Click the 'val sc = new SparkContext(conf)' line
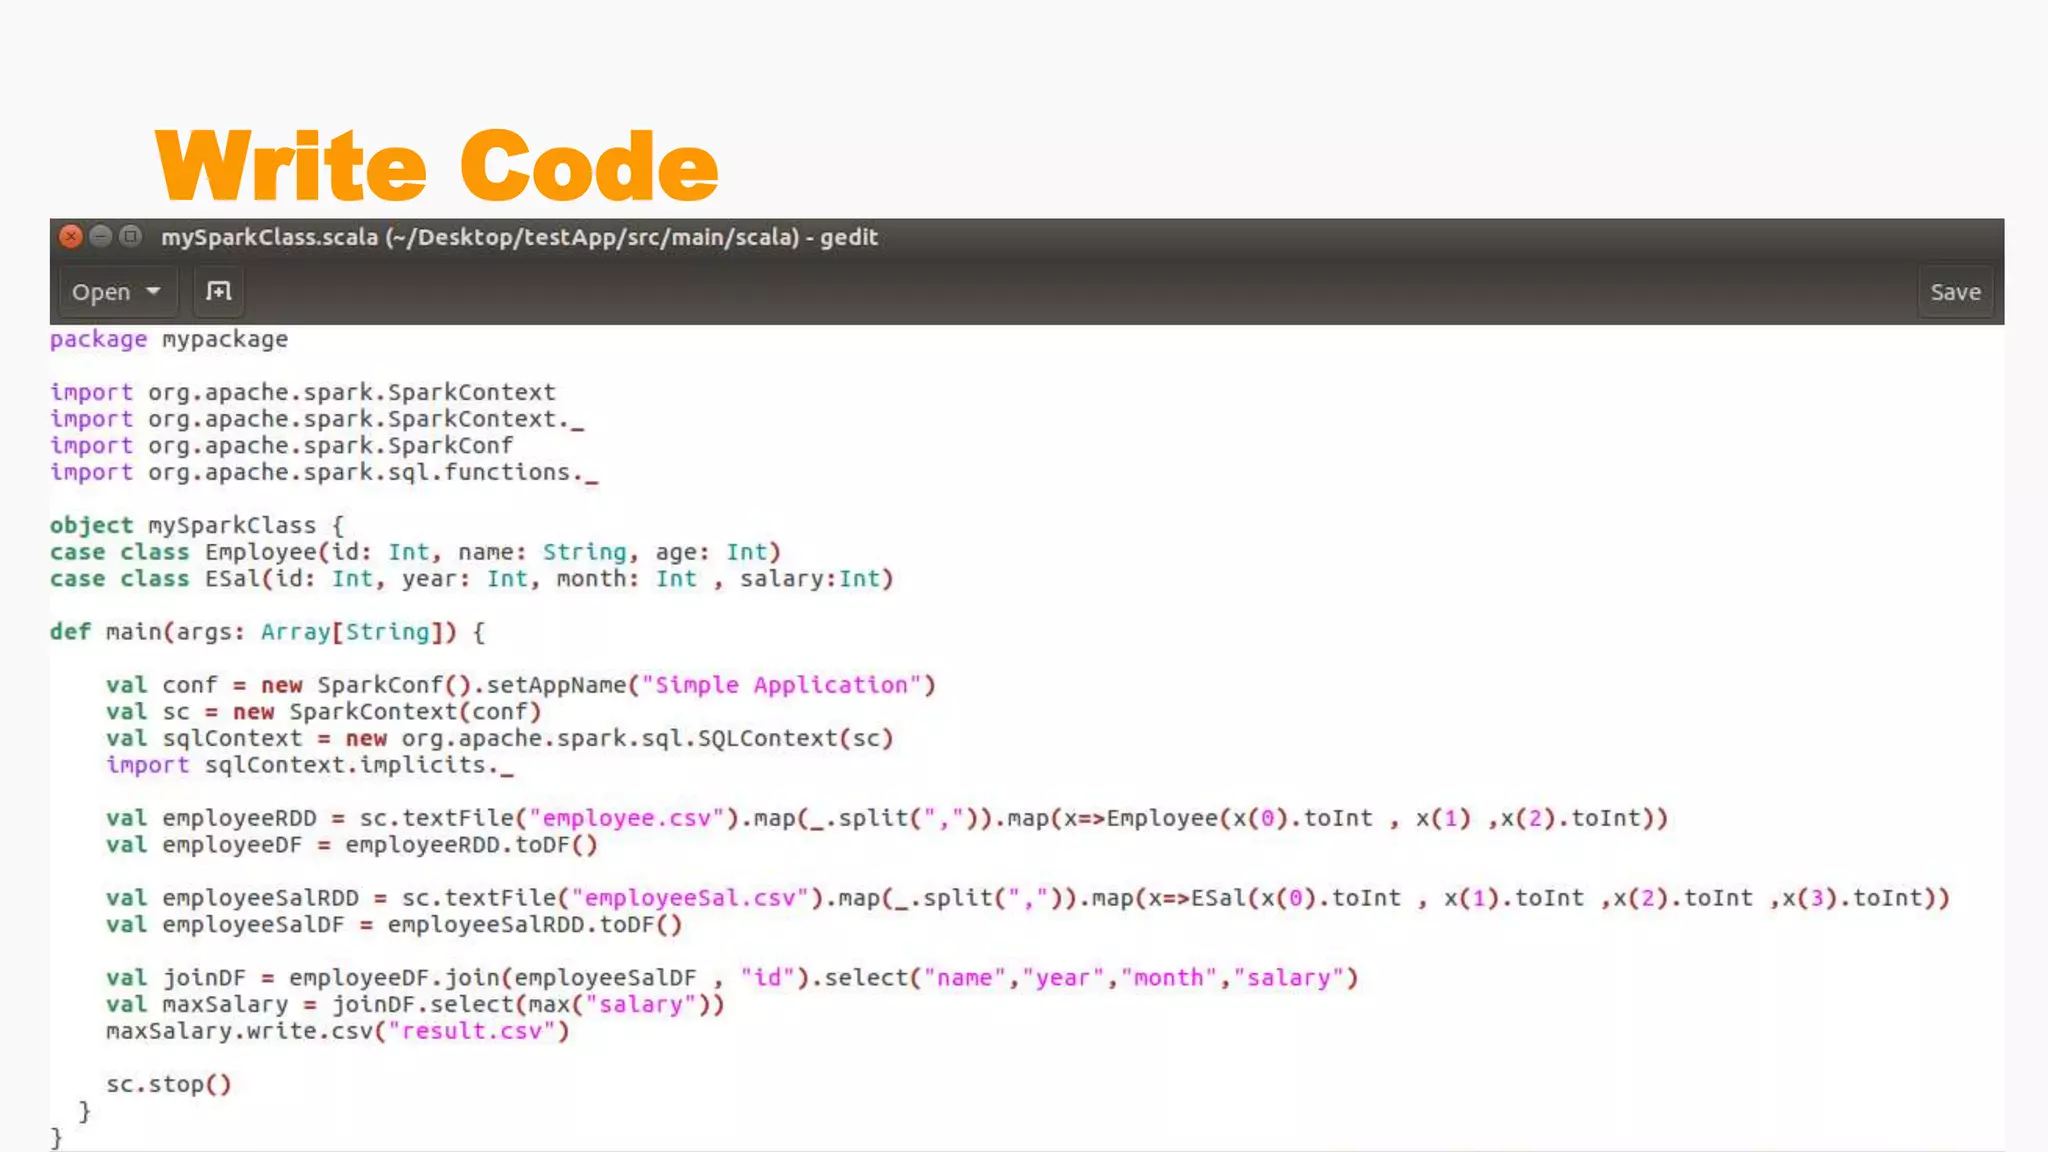 (x=324, y=712)
